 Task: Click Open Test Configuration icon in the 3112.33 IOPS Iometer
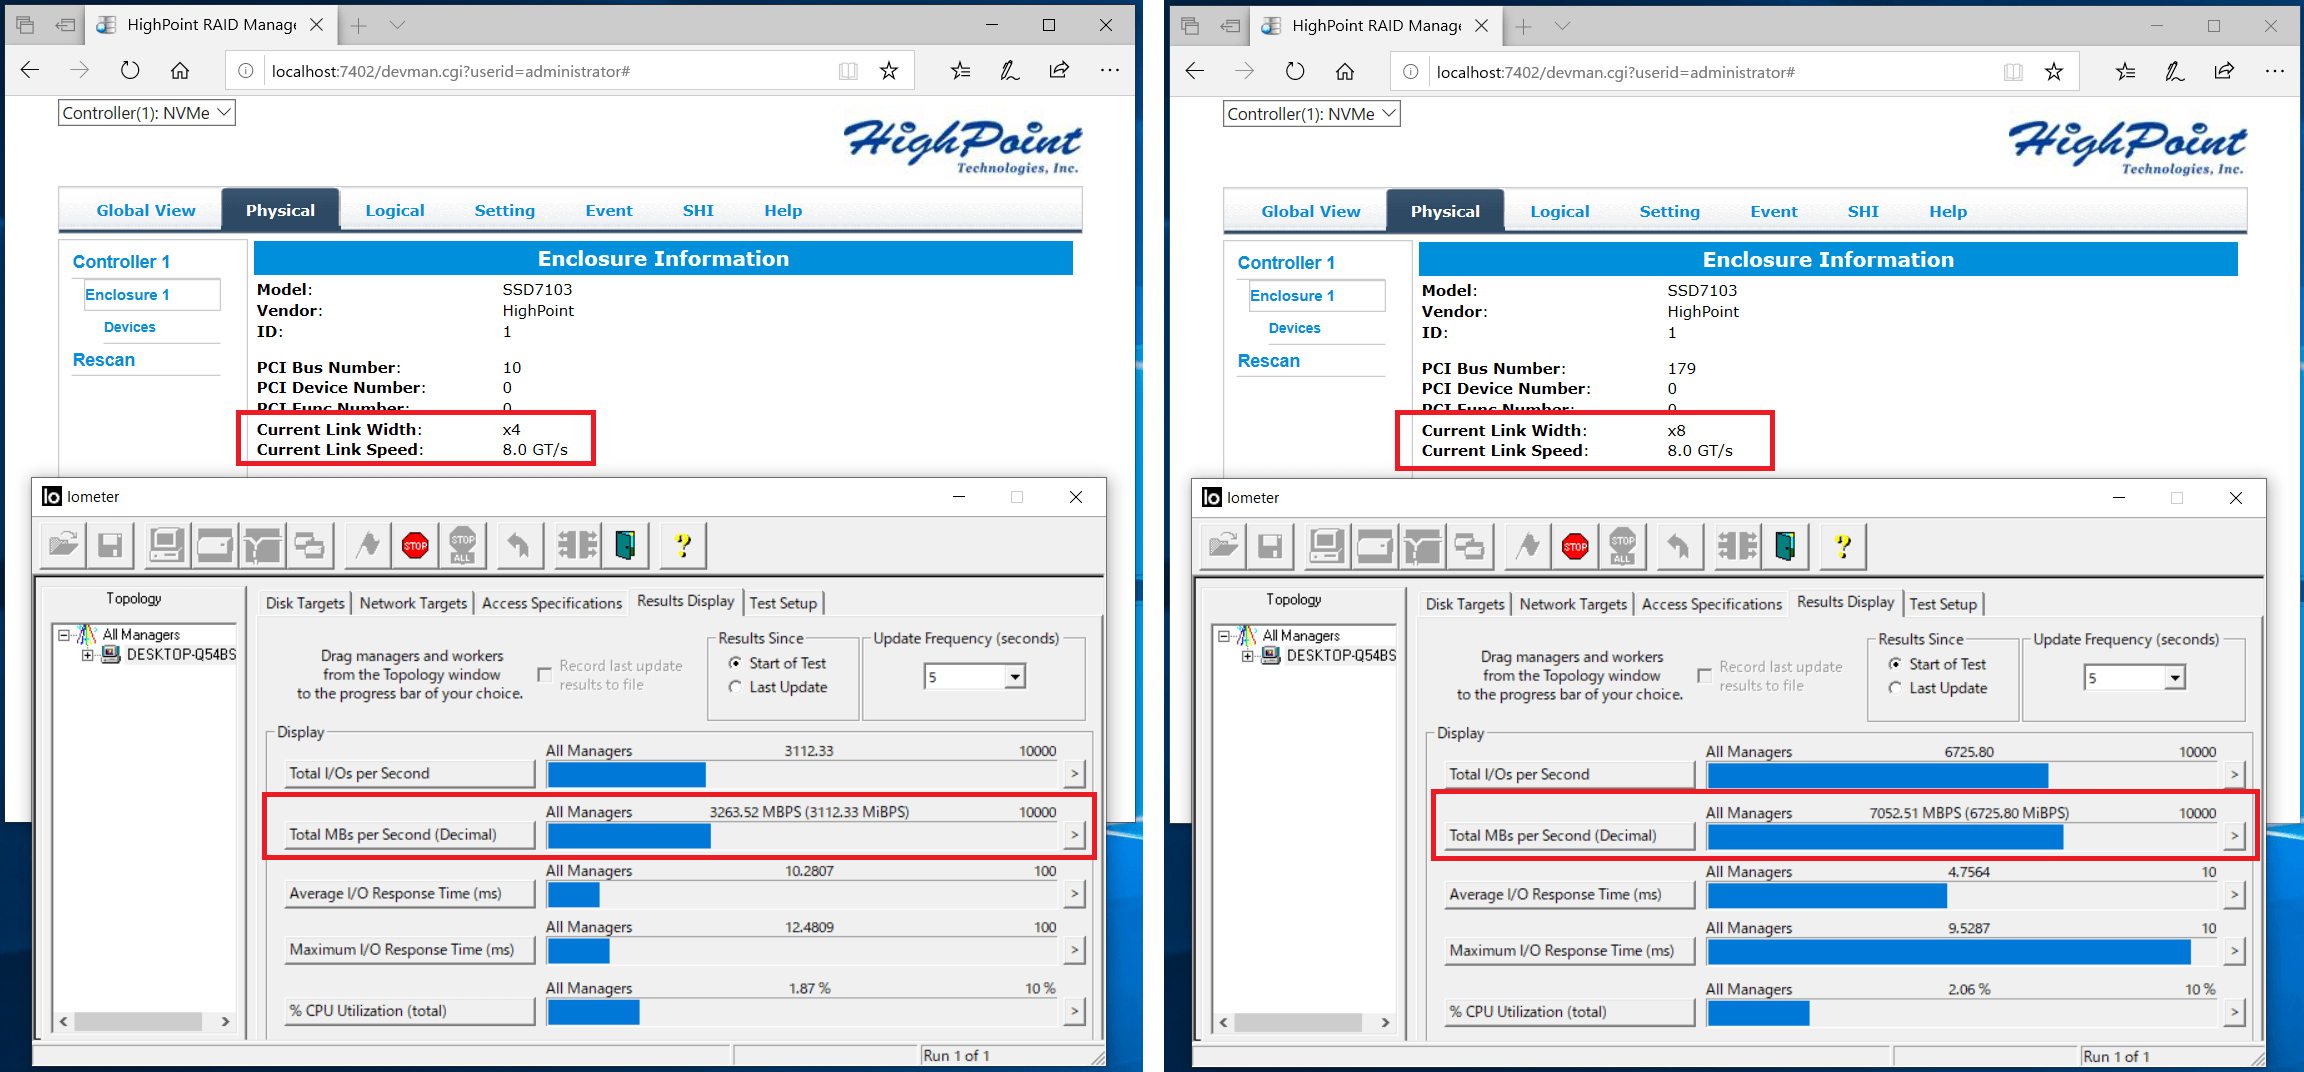pyautogui.click(x=63, y=545)
